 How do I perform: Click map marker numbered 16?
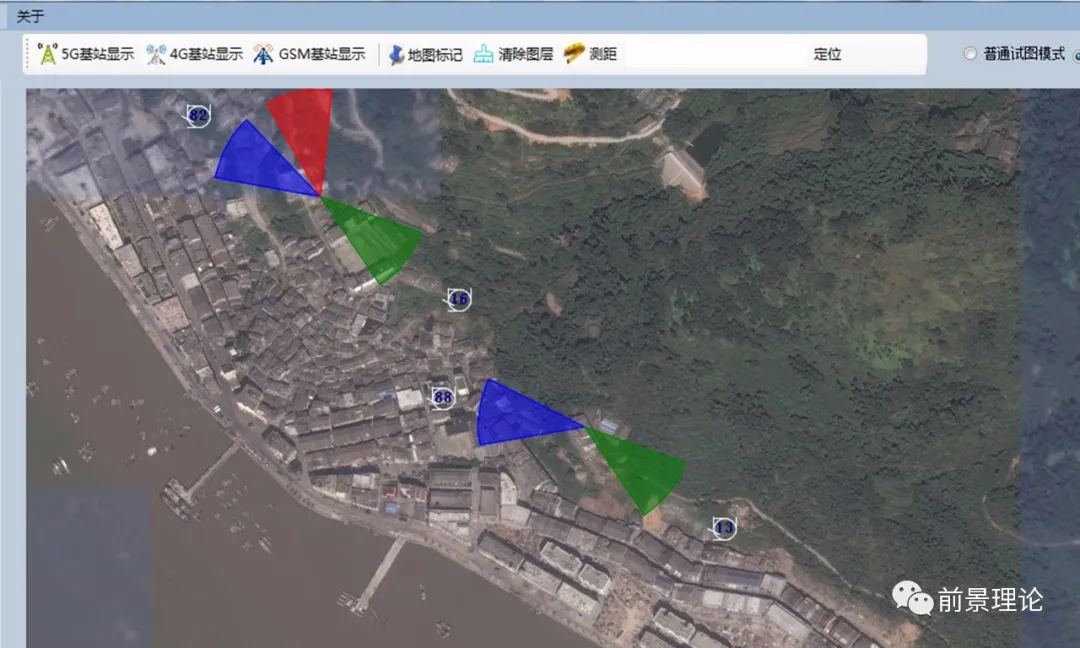point(458,299)
